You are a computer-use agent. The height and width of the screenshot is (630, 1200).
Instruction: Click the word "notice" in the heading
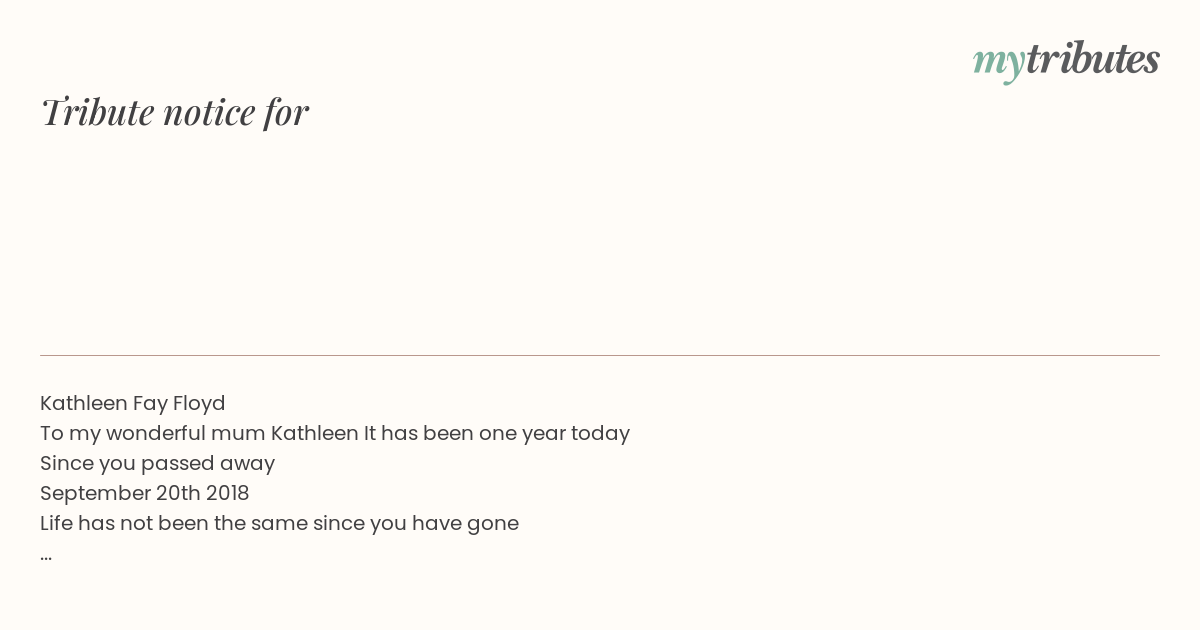209,113
